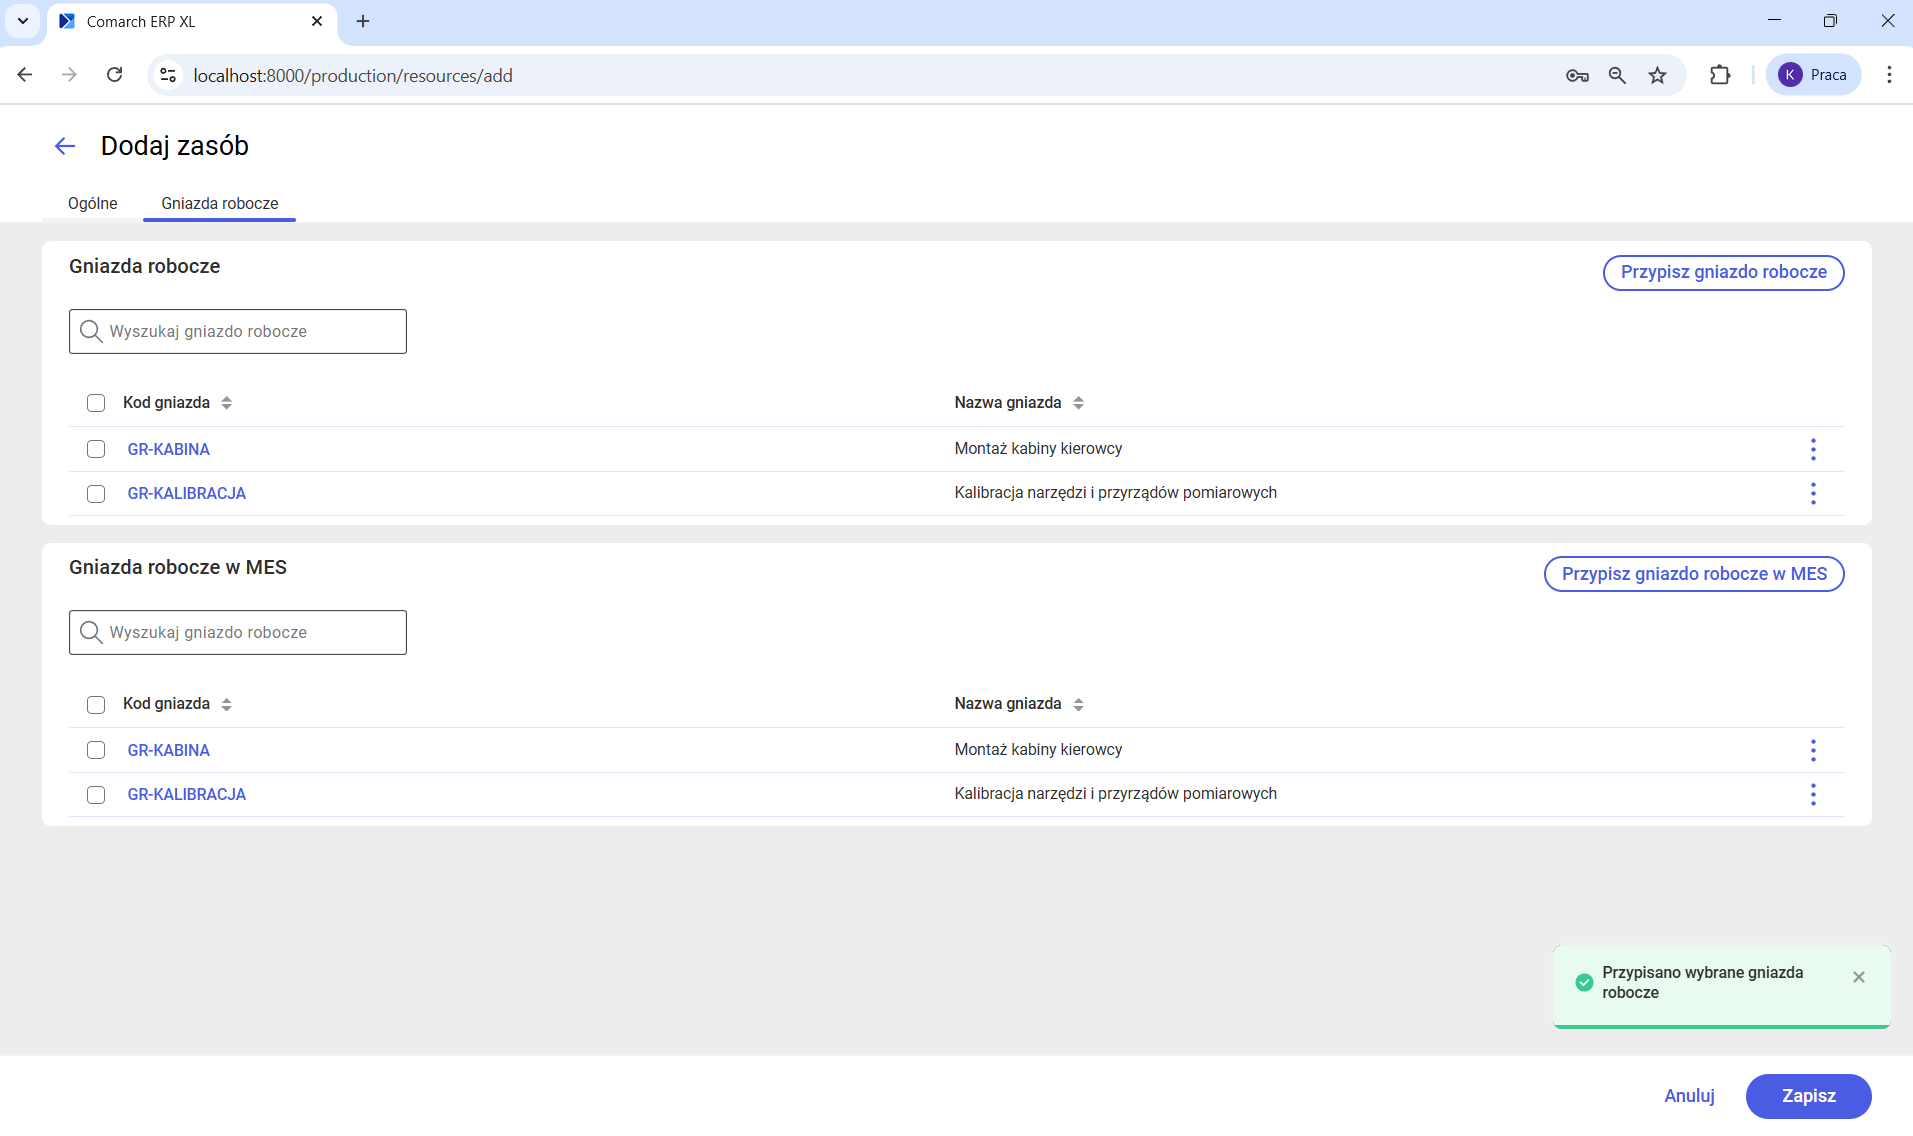
Task: Tick the GR-KALIBRACJA checkbox in MES section
Action: 96,795
